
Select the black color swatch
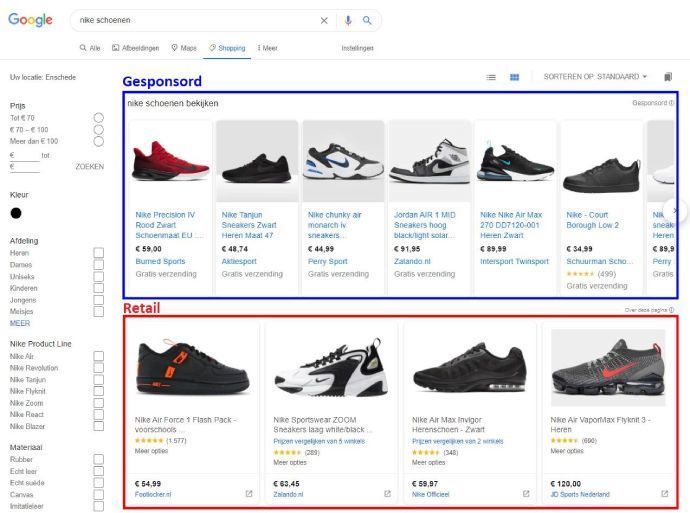pos(16,213)
